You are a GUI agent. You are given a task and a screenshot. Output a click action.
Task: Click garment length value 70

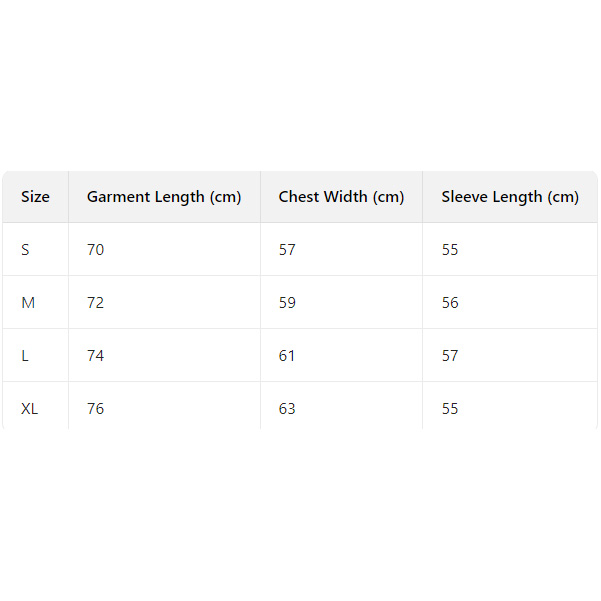96,250
